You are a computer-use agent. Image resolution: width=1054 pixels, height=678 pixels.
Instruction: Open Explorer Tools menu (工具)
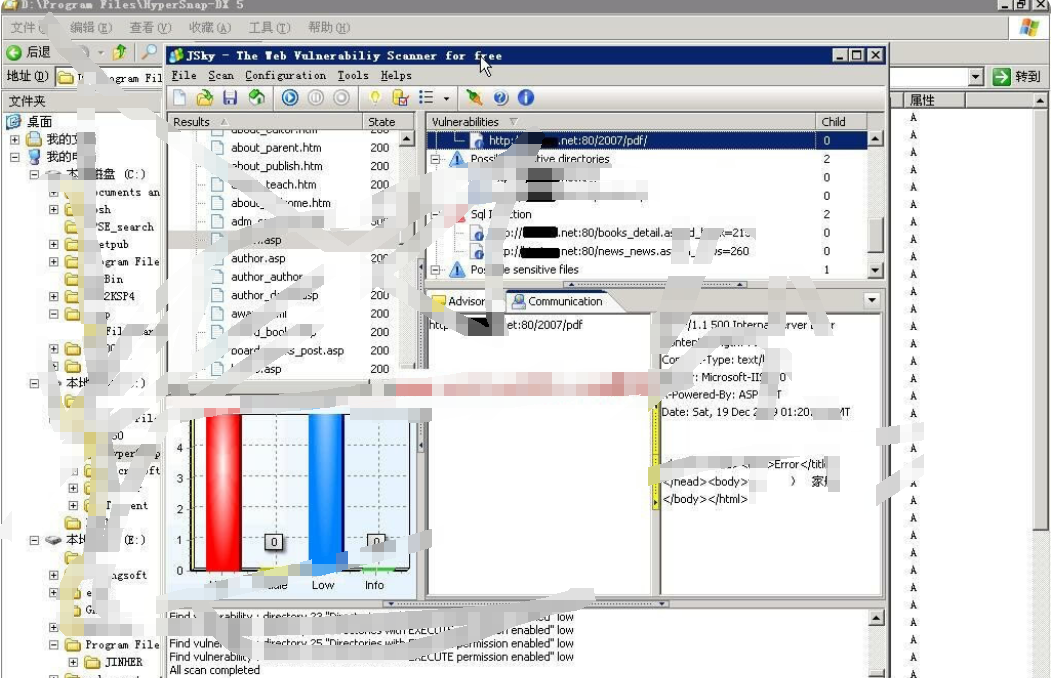(x=270, y=28)
